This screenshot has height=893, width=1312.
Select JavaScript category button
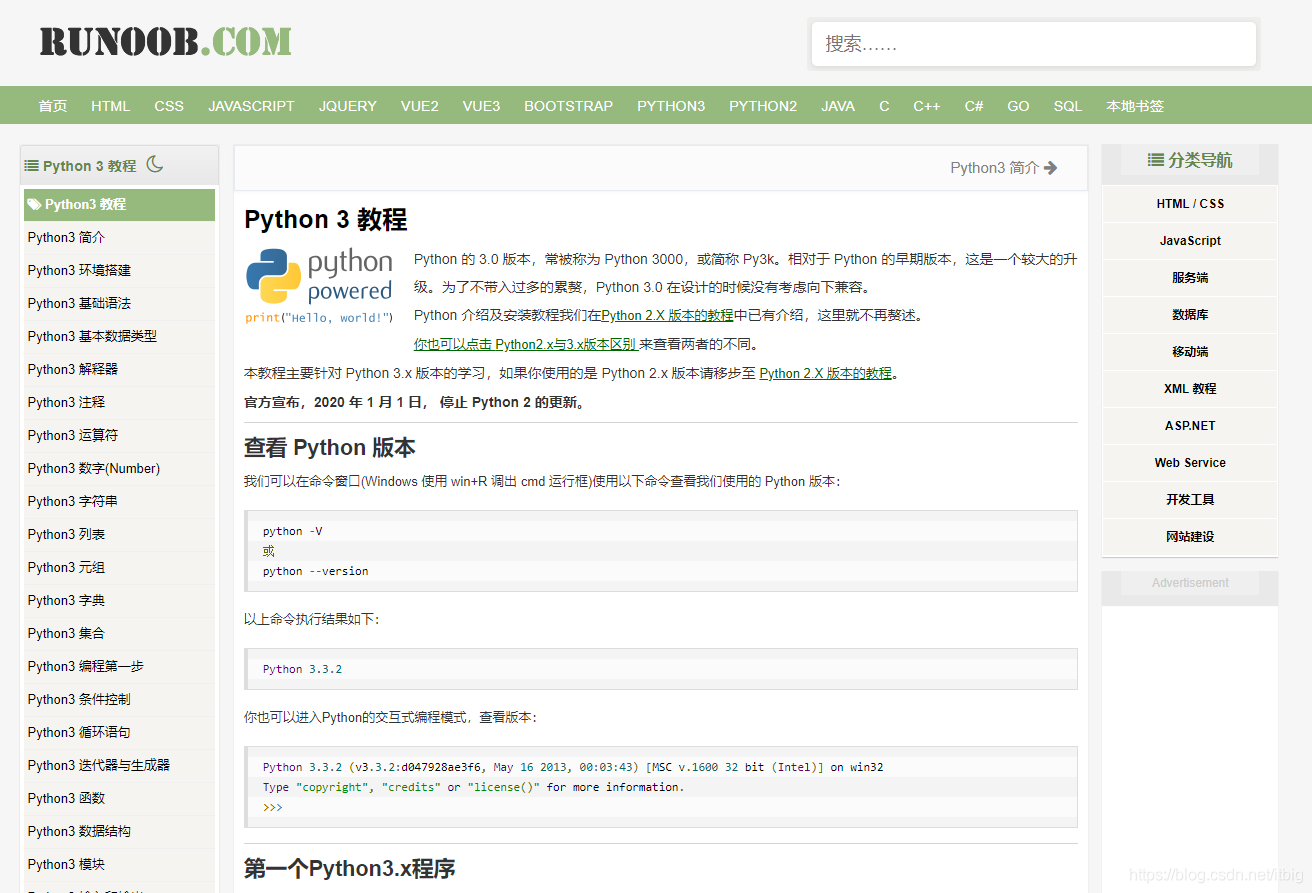tap(1190, 241)
